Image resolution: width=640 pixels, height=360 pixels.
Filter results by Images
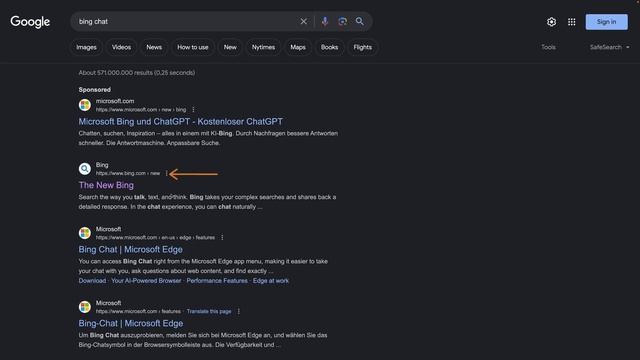87,47
